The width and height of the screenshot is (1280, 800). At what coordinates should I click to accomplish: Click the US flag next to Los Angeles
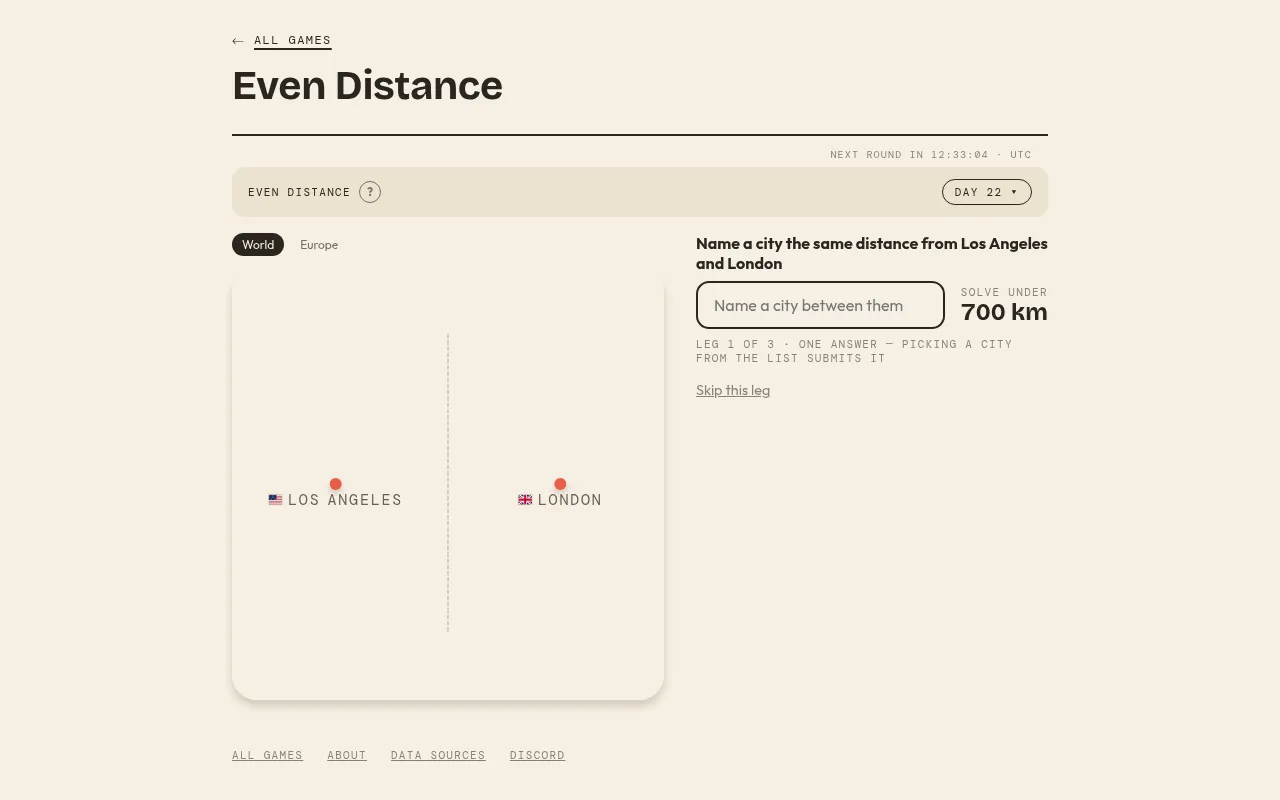click(275, 500)
